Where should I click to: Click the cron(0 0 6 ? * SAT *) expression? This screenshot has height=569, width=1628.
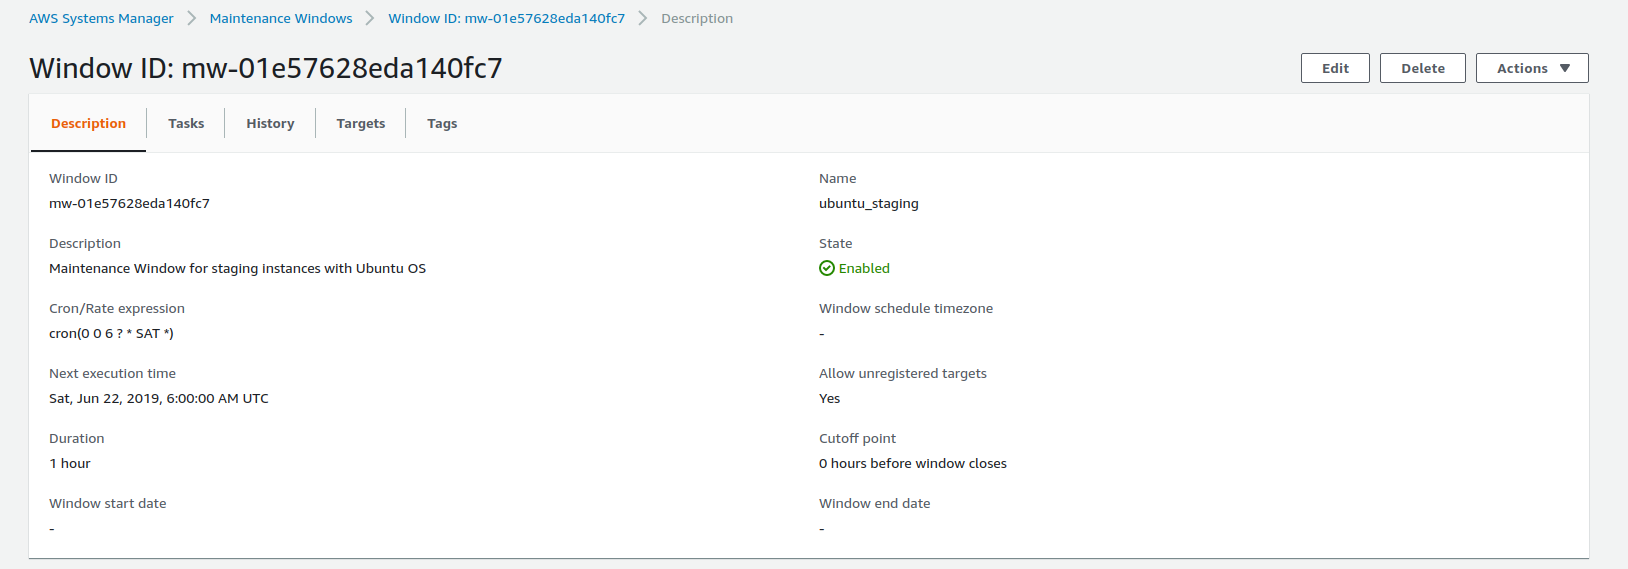pyautogui.click(x=111, y=333)
